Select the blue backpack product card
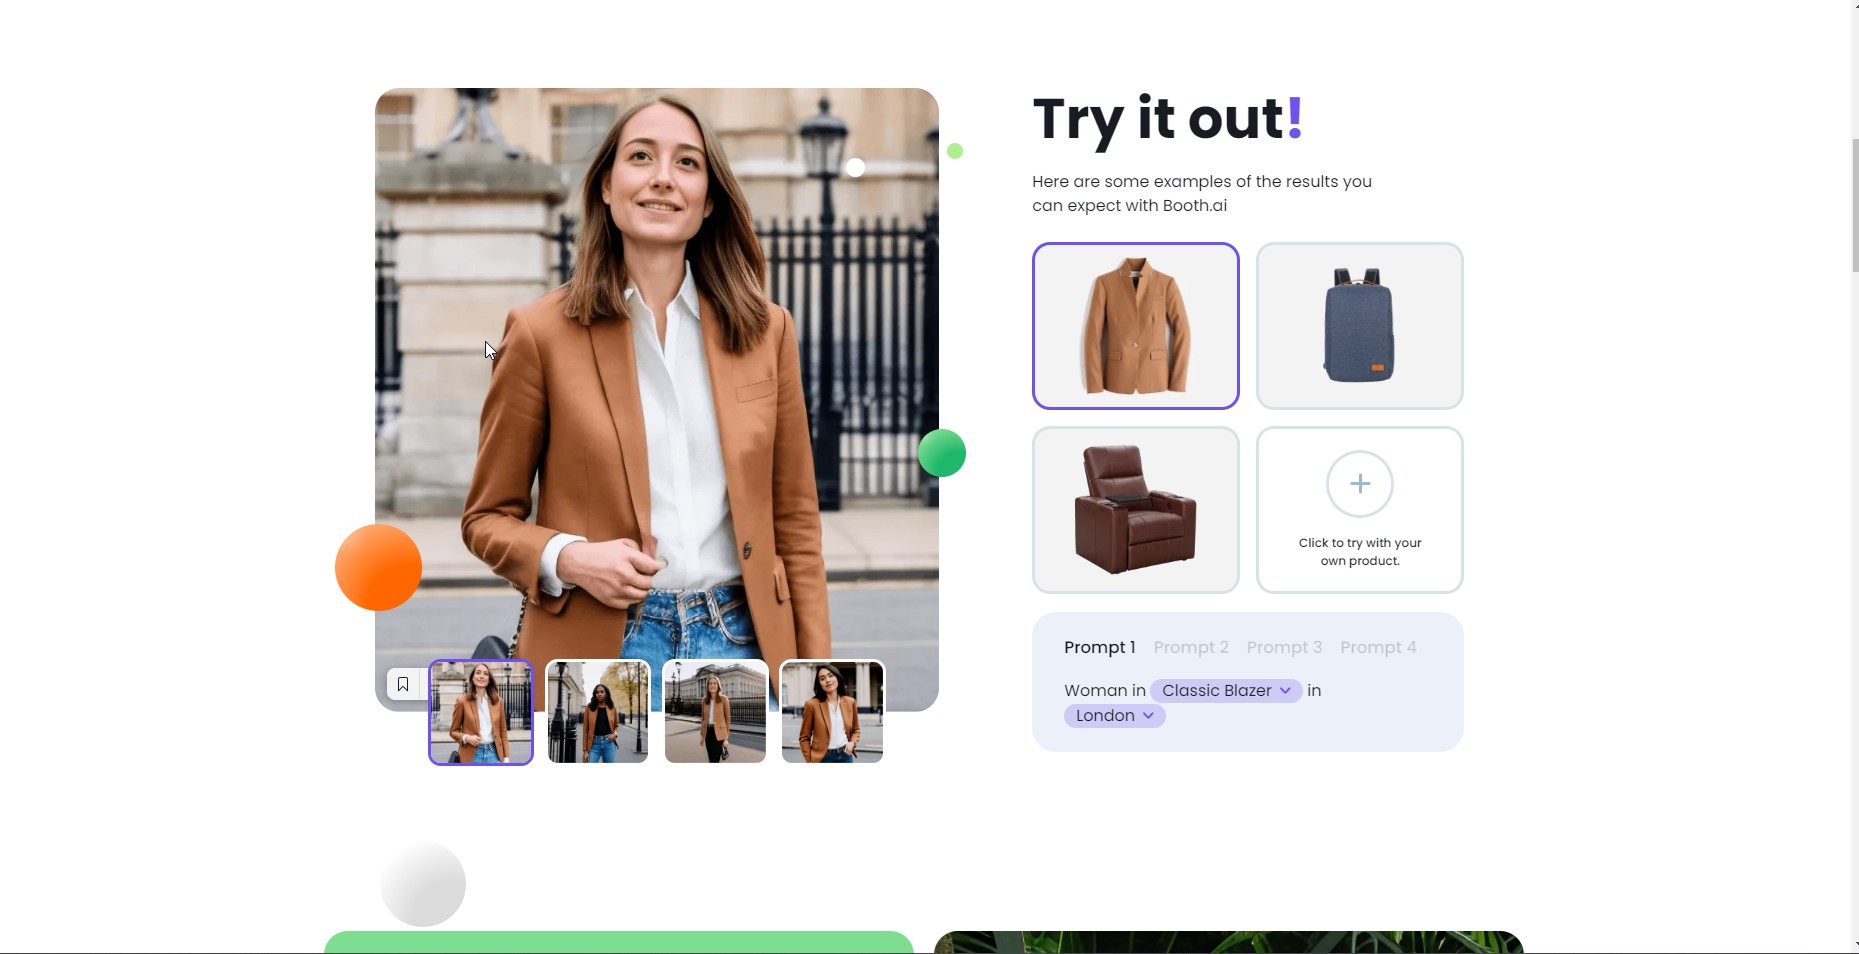The height and width of the screenshot is (954, 1859). [x=1360, y=326]
